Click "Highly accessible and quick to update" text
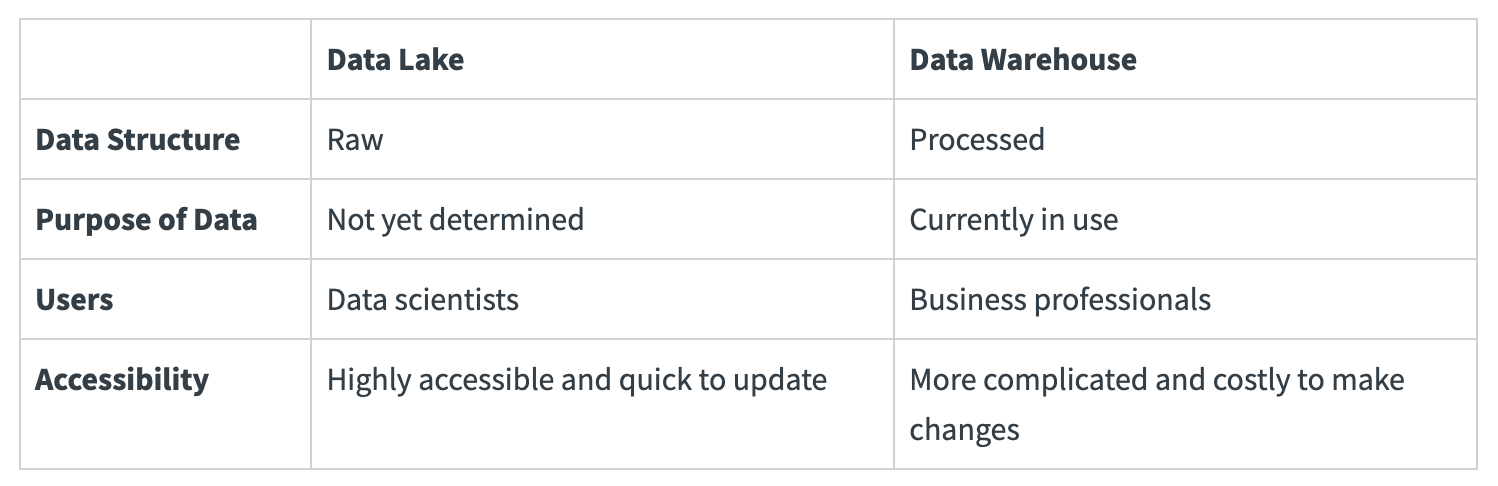1498x486 pixels. [576, 380]
